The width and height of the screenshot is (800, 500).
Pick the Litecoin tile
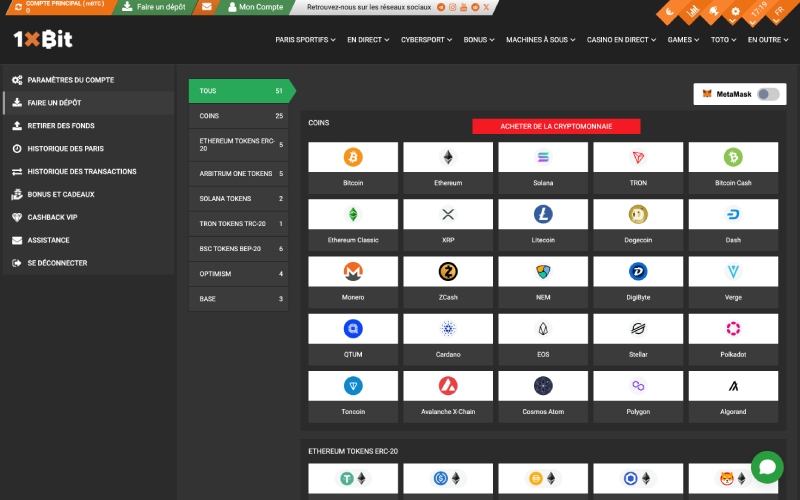[x=543, y=224]
